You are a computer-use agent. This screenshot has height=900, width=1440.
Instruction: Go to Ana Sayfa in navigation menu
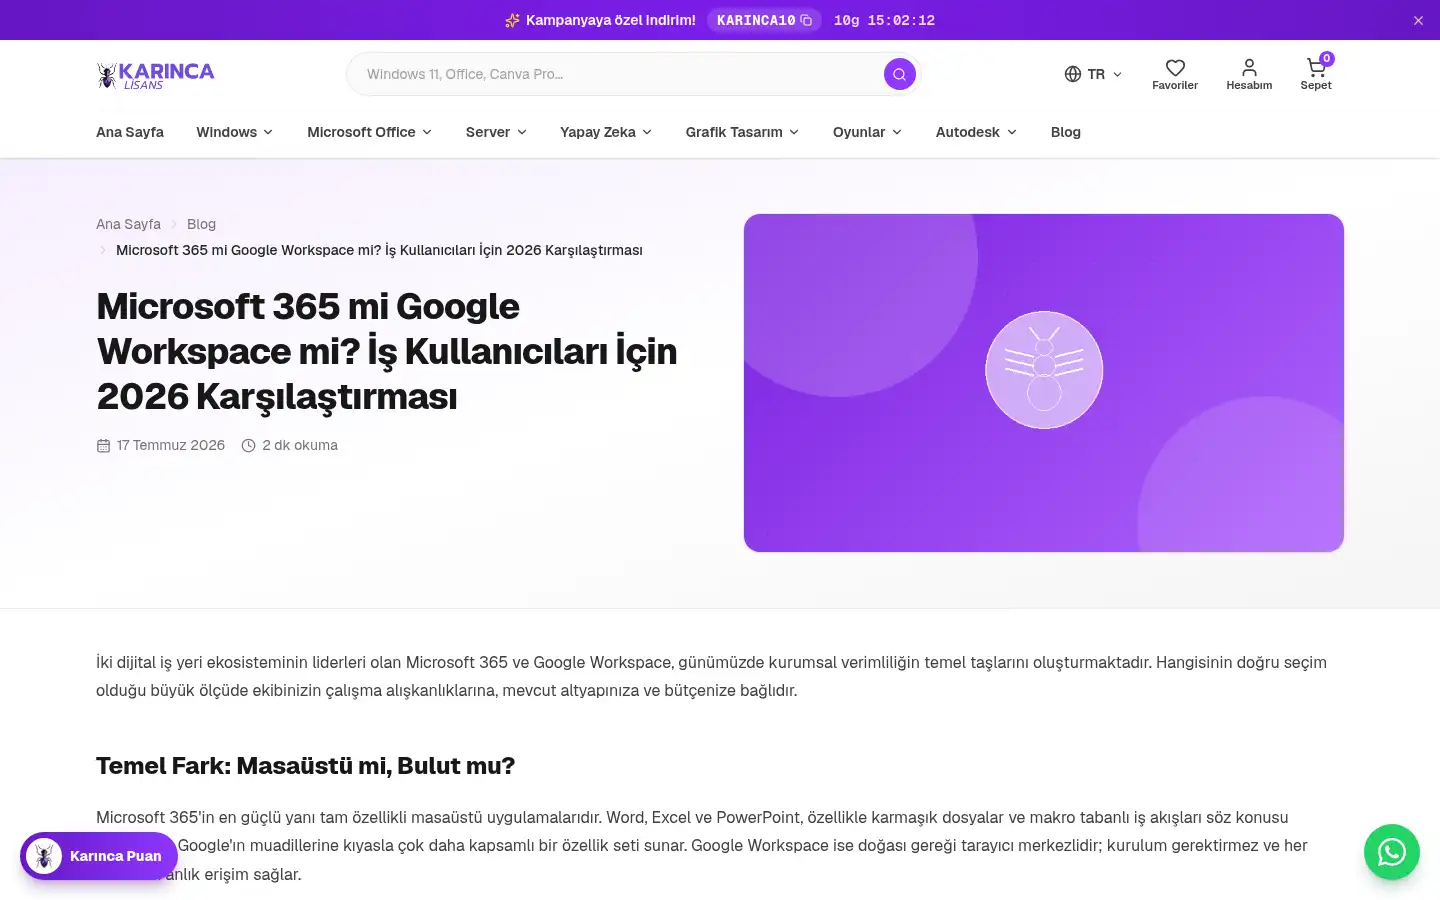(x=130, y=132)
